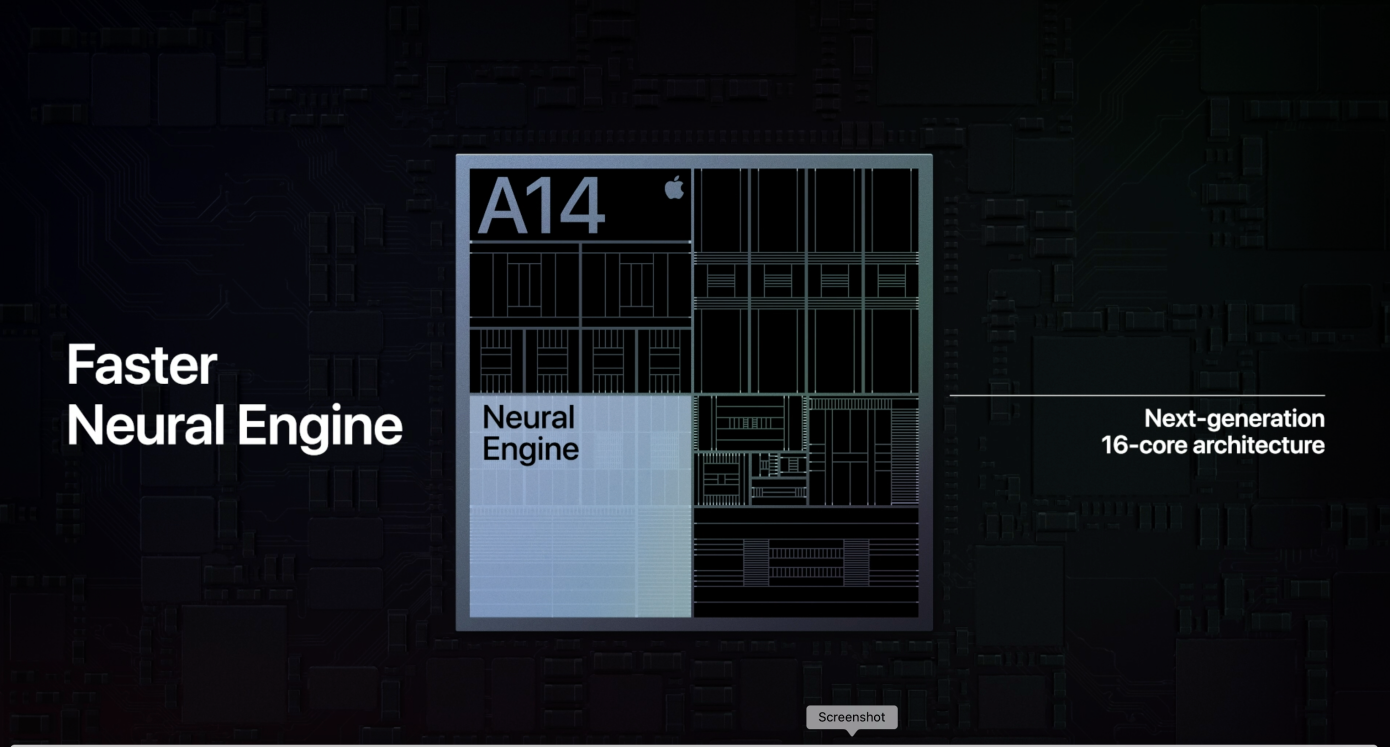
Task: Select the Neural Engine label inside the chip
Action: (530, 433)
